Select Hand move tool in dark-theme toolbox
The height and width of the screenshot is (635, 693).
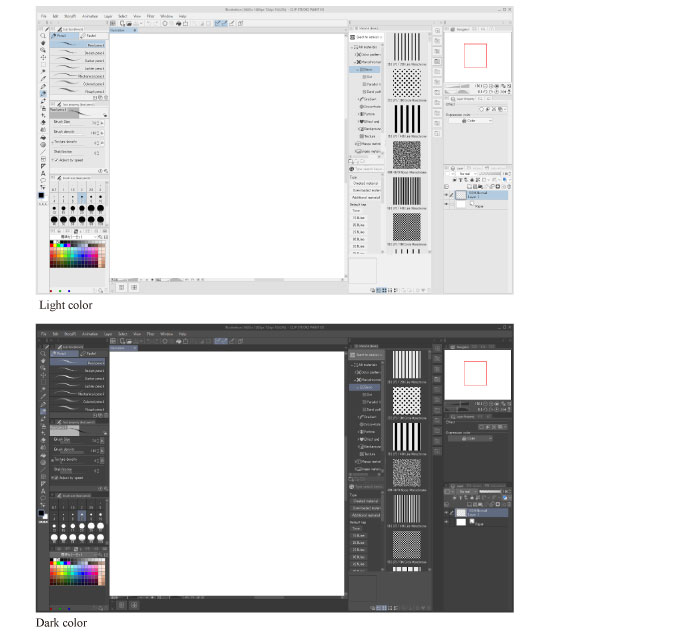click(x=43, y=361)
